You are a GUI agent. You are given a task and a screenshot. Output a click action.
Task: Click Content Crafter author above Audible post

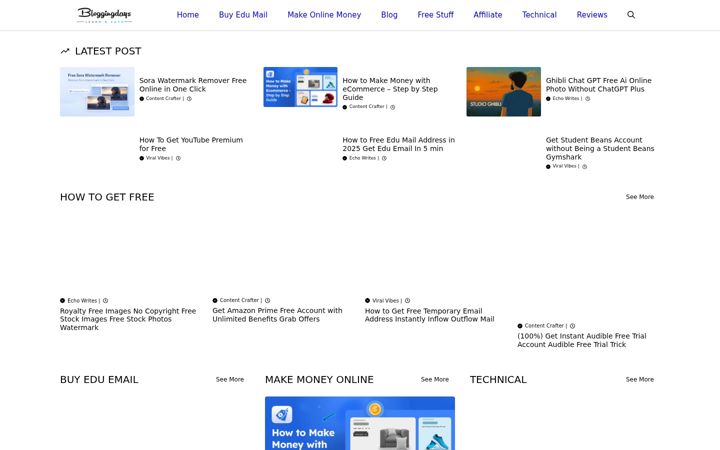click(x=544, y=326)
